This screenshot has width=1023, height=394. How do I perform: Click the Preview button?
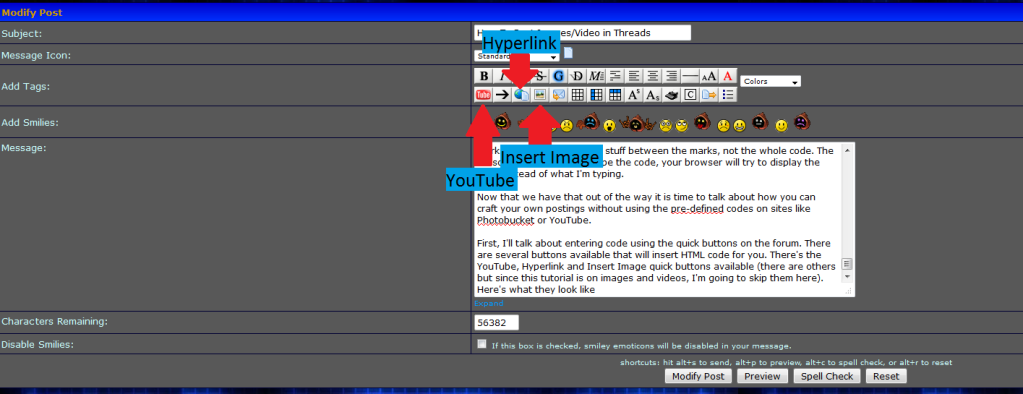pyautogui.click(x=762, y=376)
